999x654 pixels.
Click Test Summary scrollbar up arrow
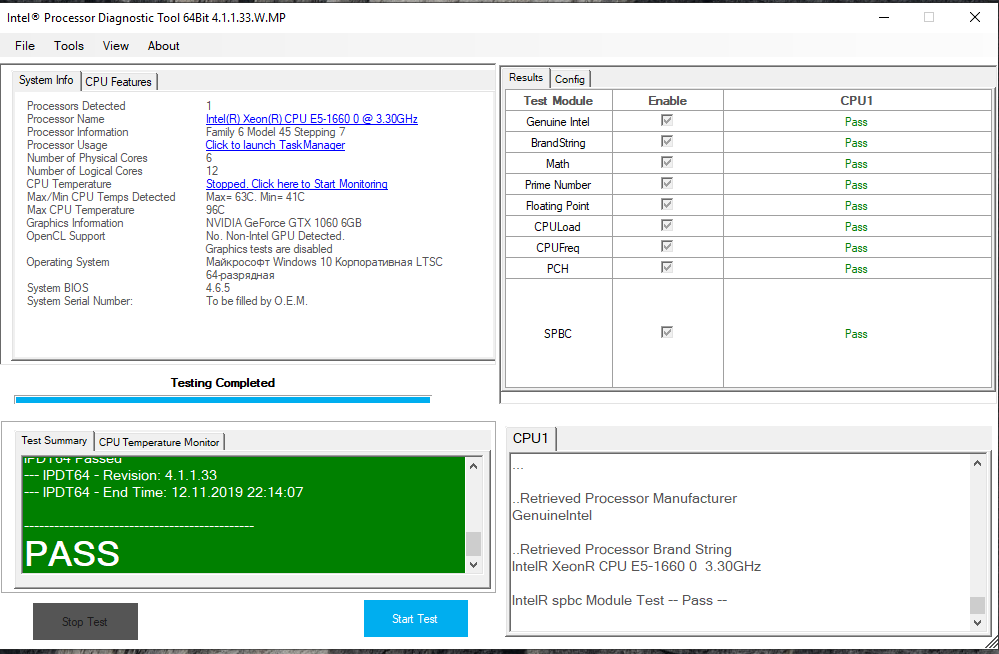[x=473, y=466]
